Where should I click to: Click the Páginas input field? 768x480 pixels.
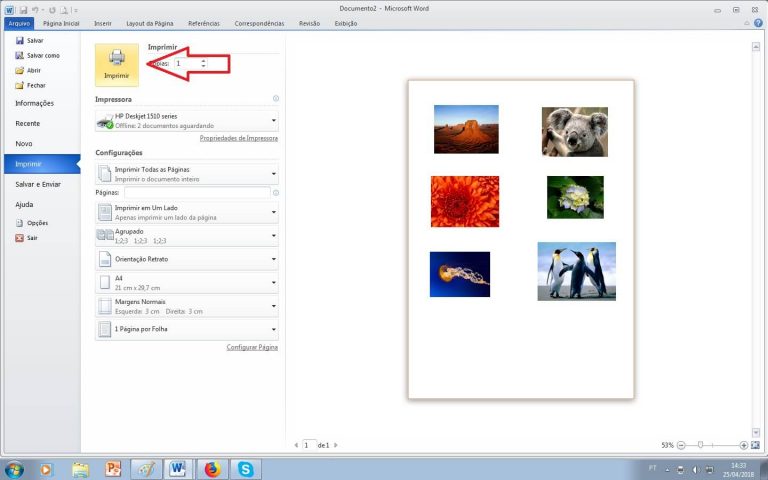pos(196,192)
